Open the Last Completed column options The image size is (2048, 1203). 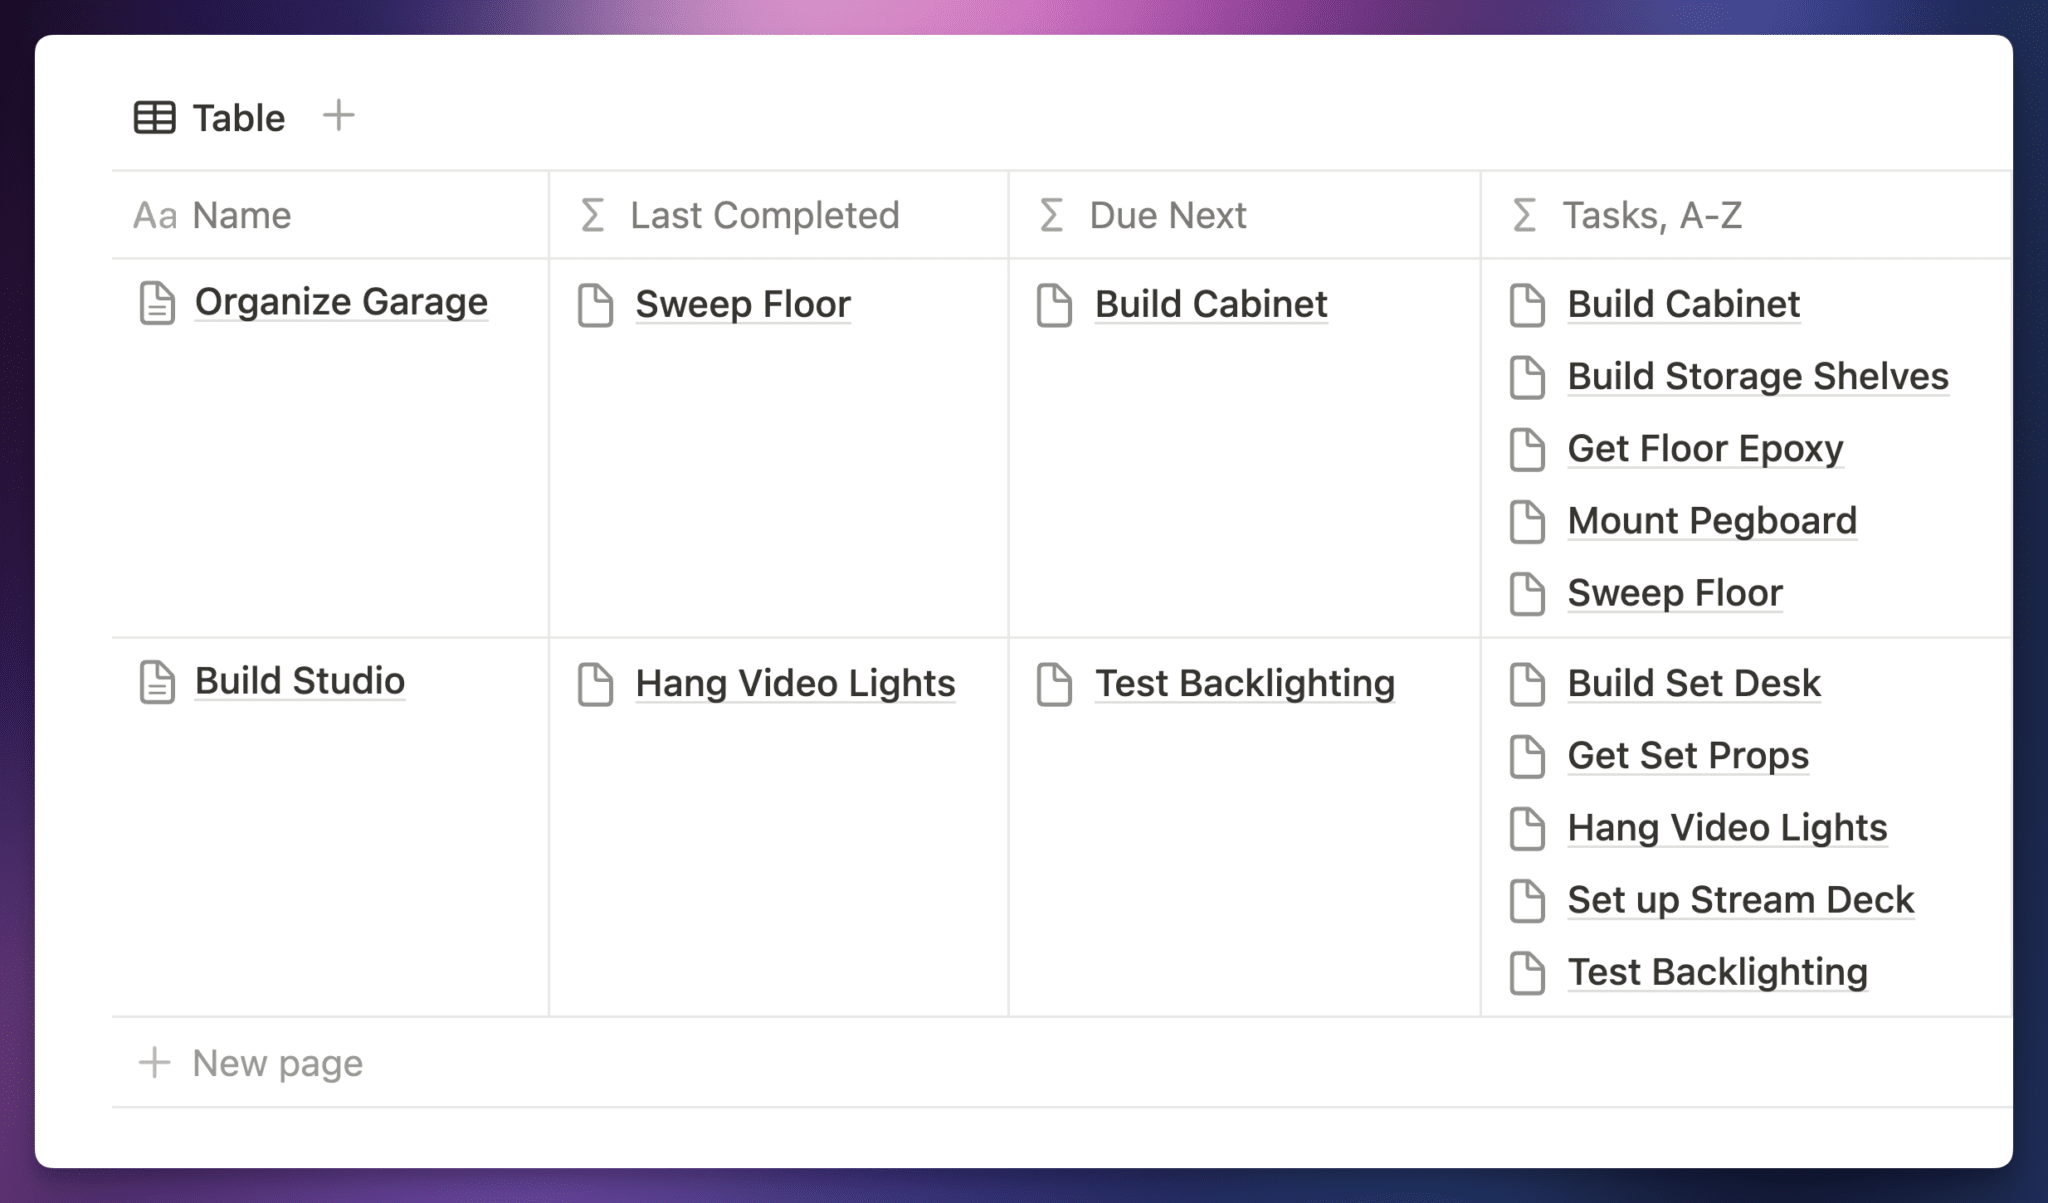coord(764,215)
